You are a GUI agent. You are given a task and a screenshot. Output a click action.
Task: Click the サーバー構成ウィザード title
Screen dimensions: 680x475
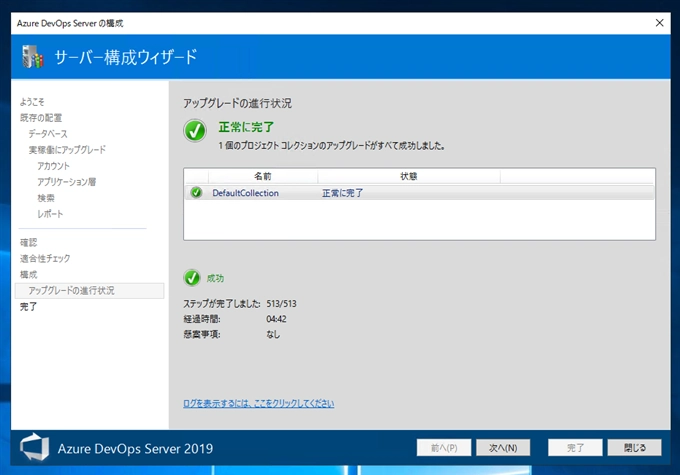pyautogui.click(x=125, y=57)
